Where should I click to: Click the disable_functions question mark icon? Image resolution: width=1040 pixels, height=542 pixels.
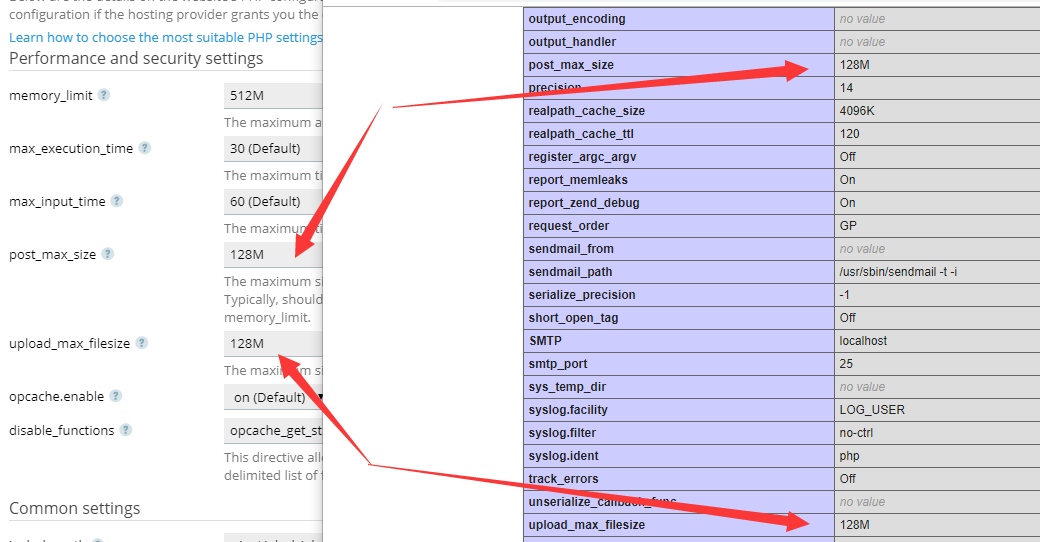[126, 430]
